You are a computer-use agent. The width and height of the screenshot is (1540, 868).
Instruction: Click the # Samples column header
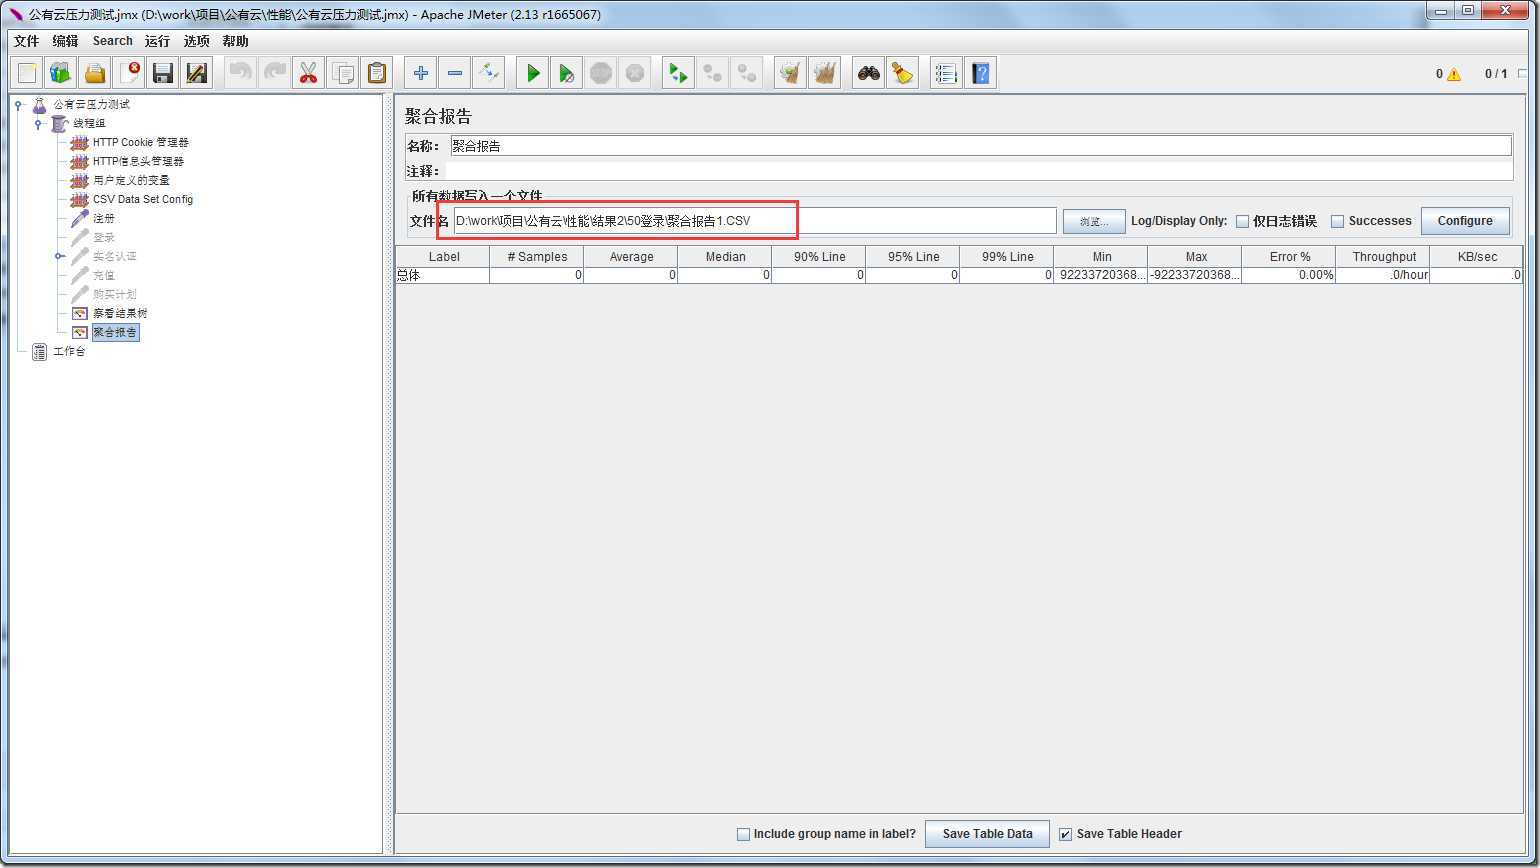[537, 257]
